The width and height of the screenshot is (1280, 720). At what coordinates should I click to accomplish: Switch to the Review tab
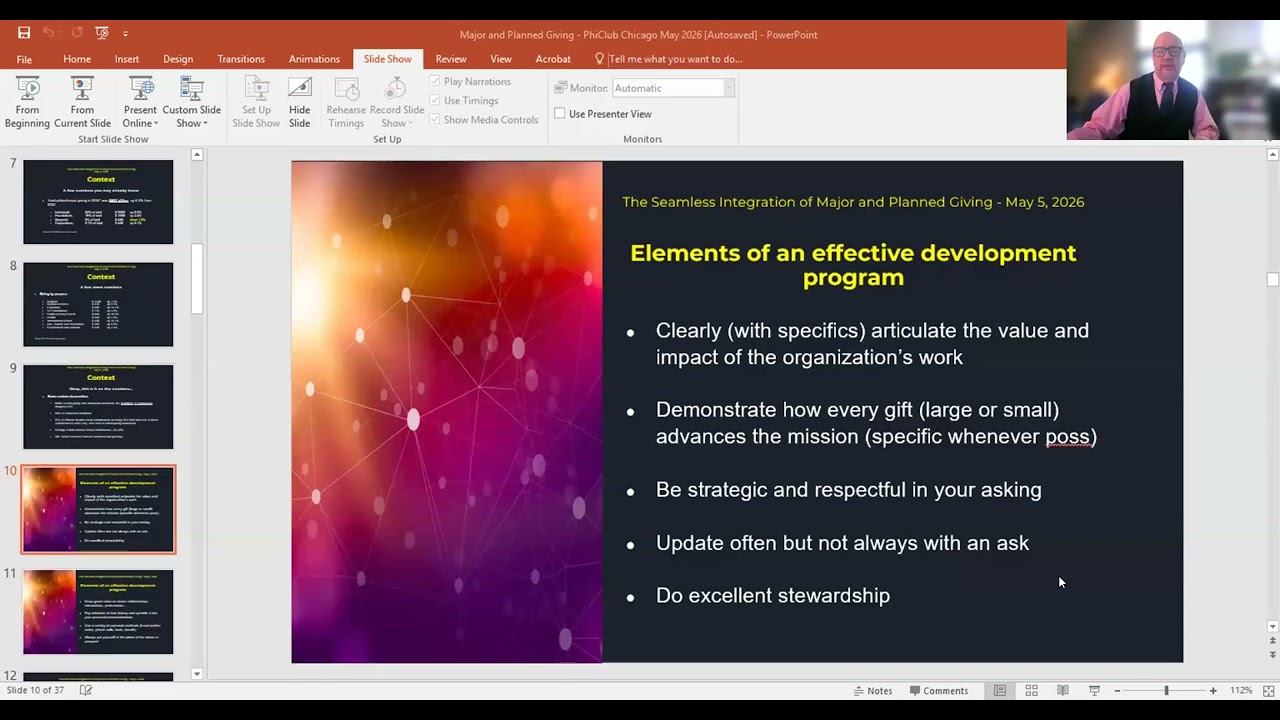(451, 59)
